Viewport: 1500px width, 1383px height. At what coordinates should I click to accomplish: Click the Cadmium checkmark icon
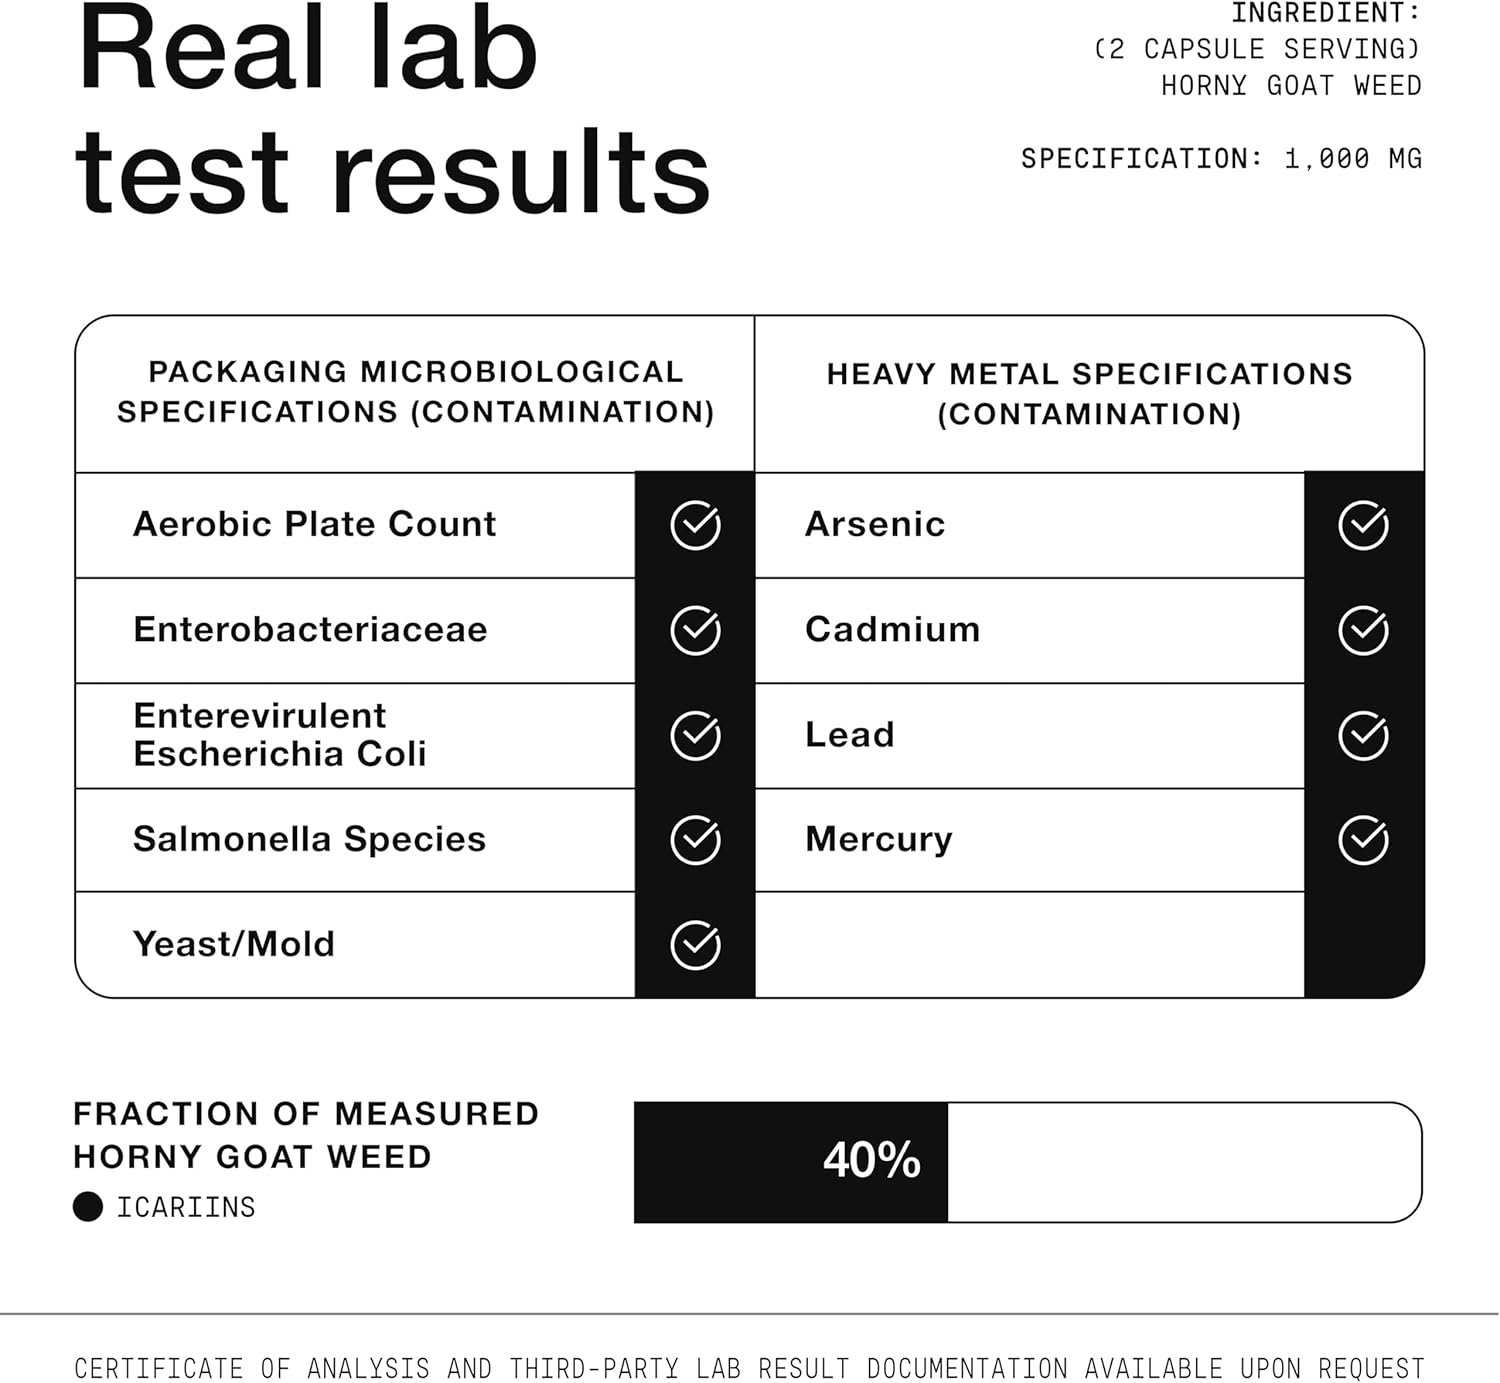1363,630
